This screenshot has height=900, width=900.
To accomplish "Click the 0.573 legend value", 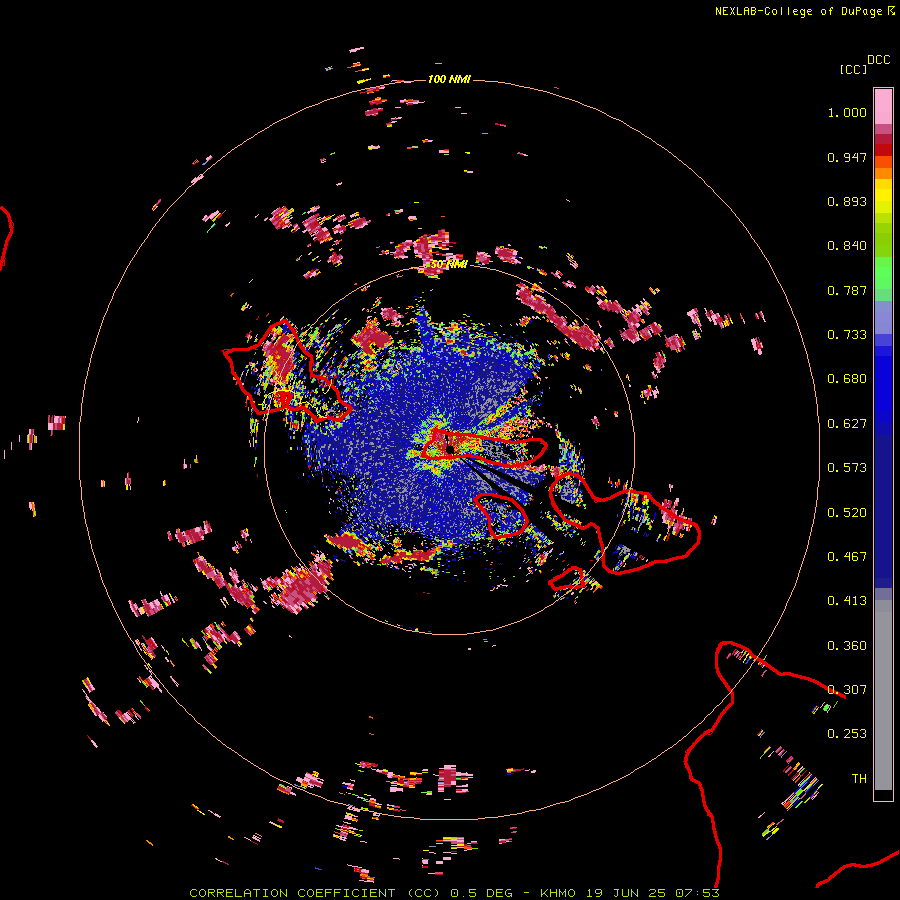I will pos(847,468).
